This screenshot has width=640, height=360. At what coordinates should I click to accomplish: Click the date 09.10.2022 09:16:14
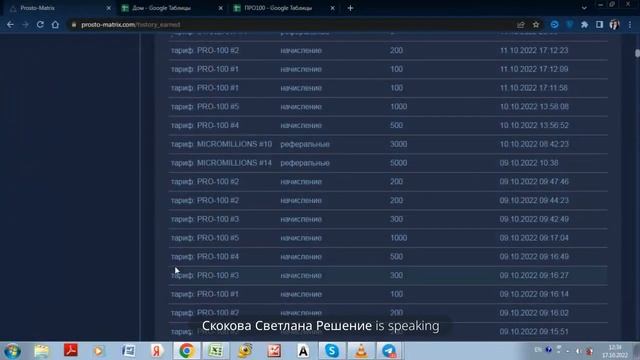click(x=534, y=294)
